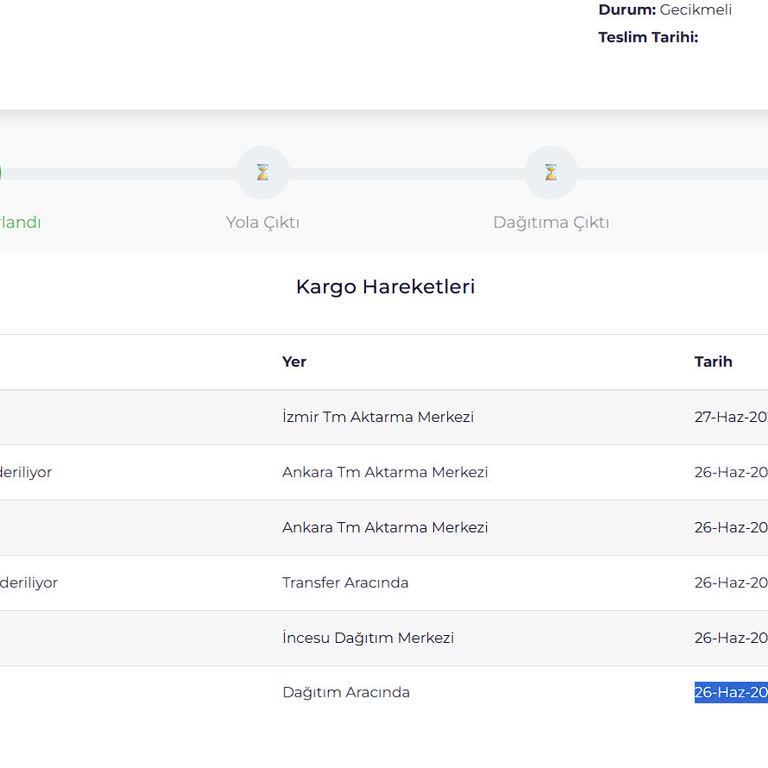Screen dimensions: 768x768
Task: Click the Tarih column header
Action: tap(713, 362)
